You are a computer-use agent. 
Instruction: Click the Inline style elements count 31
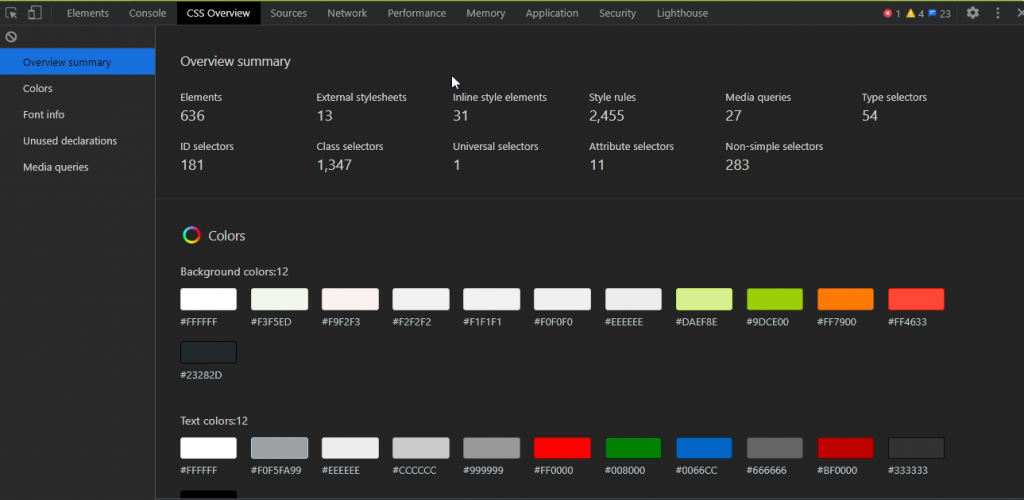460,116
